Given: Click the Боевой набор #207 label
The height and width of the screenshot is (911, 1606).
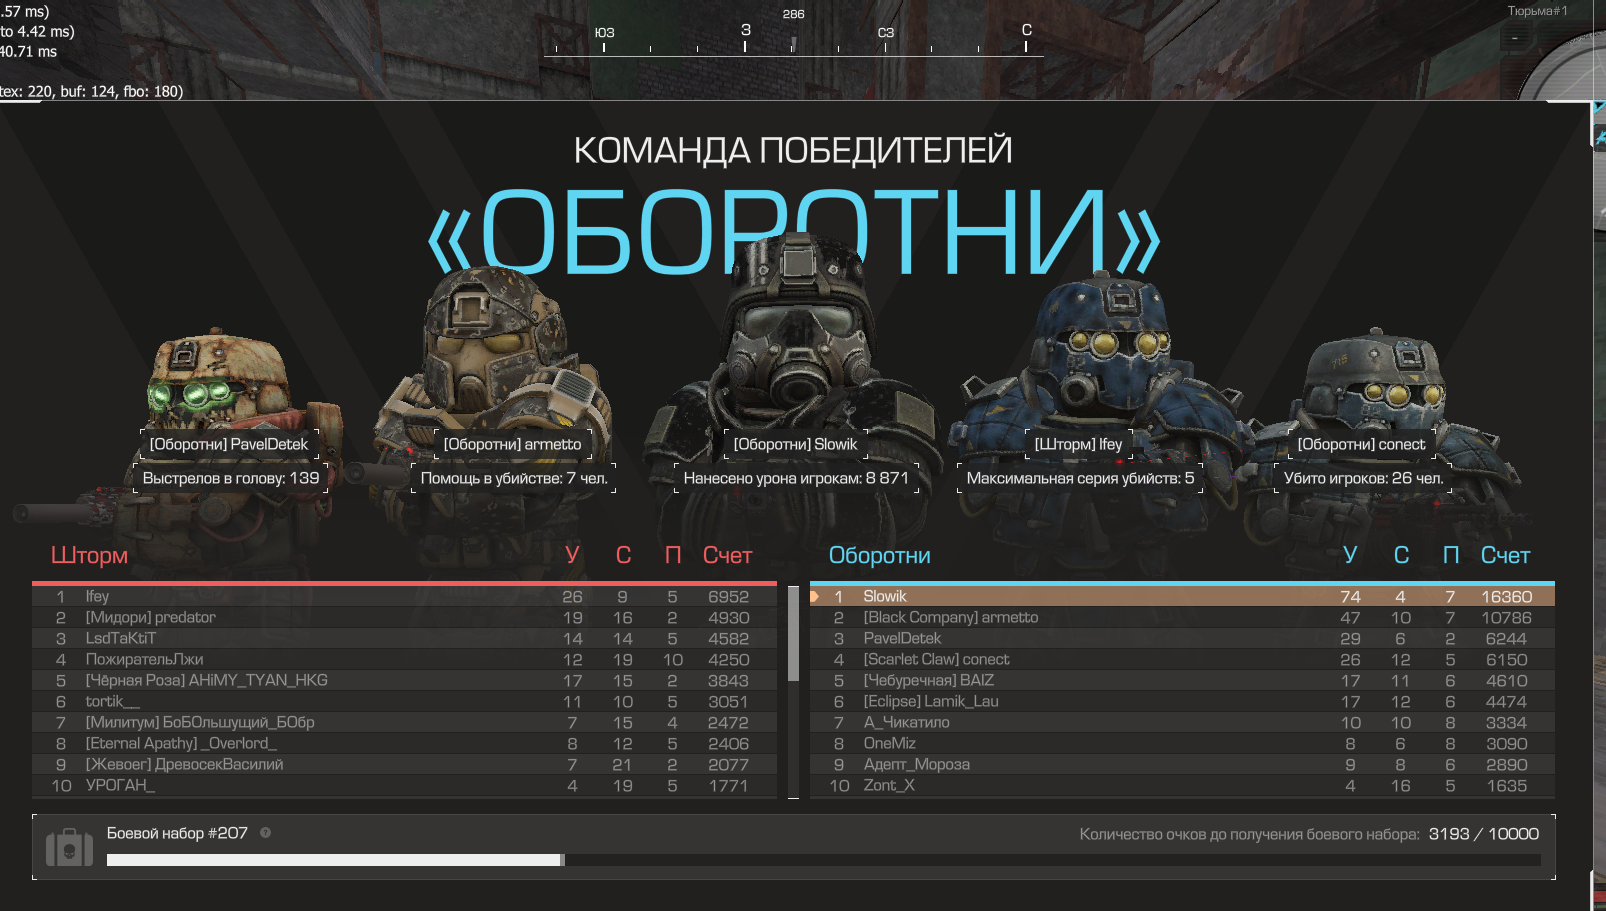Looking at the screenshot, I should [x=177, y=833].
